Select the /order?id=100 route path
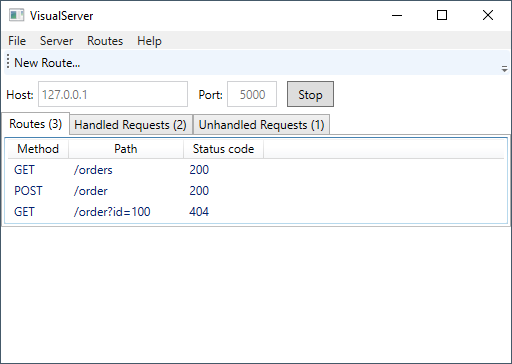The height and width of the screenshot is (364, 512). [x=112, y=212]
